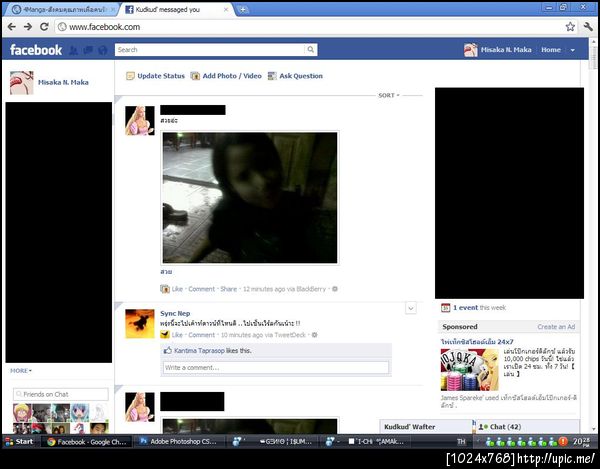Image resolution: width=600 pixels, height=469 pixels.
Task: Open the Kudkud' Wafter chat tab
Action: 425,427
